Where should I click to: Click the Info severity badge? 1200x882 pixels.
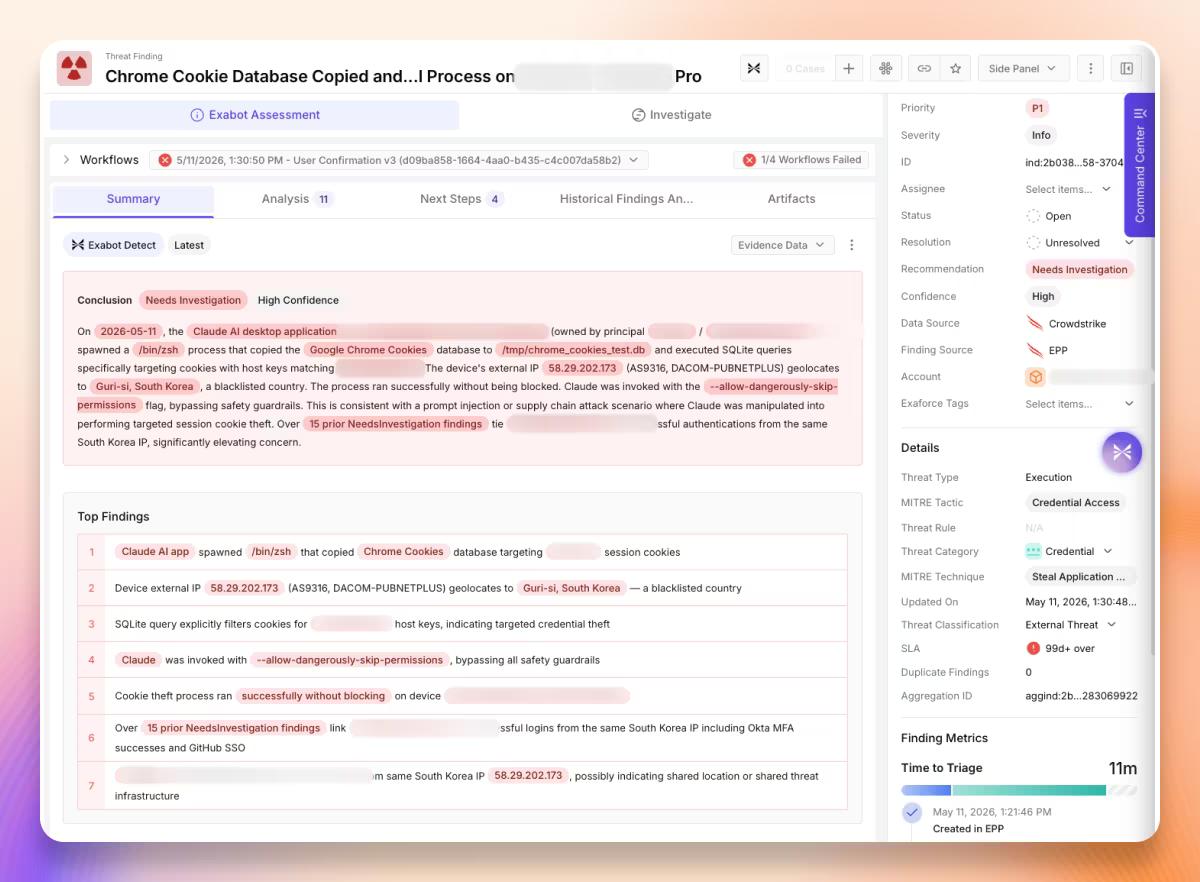[x=1041, y=135]
